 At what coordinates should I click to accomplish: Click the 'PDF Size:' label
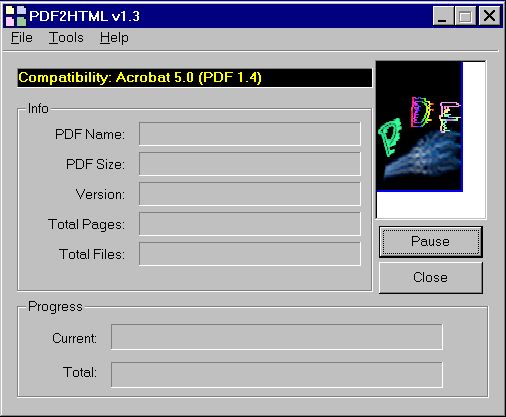pos(95,164)
